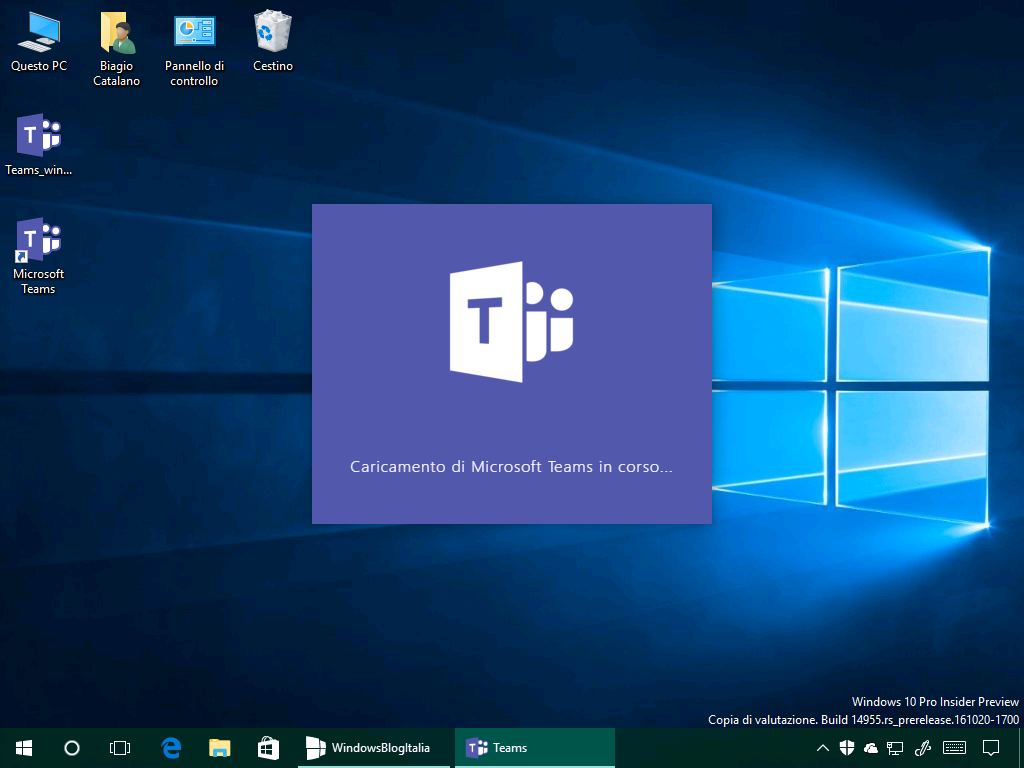The width and height of the screenshot is (1024, 768).
Task: Select the Pannello di controllo desktop icon
Action: pyautogui.click(x=194, y=49)
